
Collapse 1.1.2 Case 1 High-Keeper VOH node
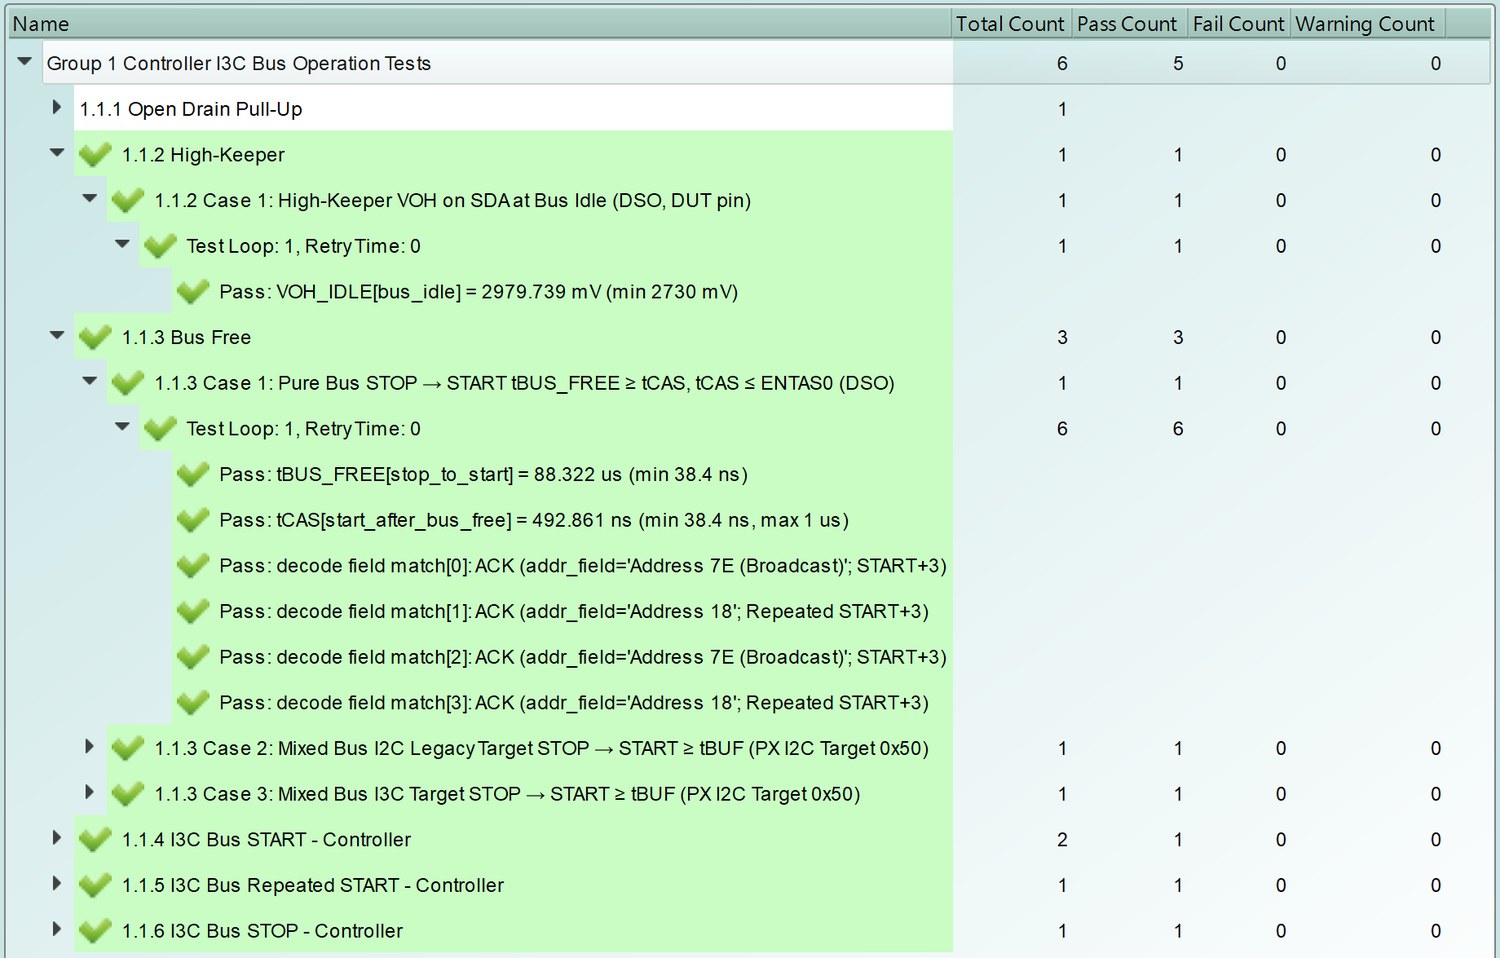90,198
